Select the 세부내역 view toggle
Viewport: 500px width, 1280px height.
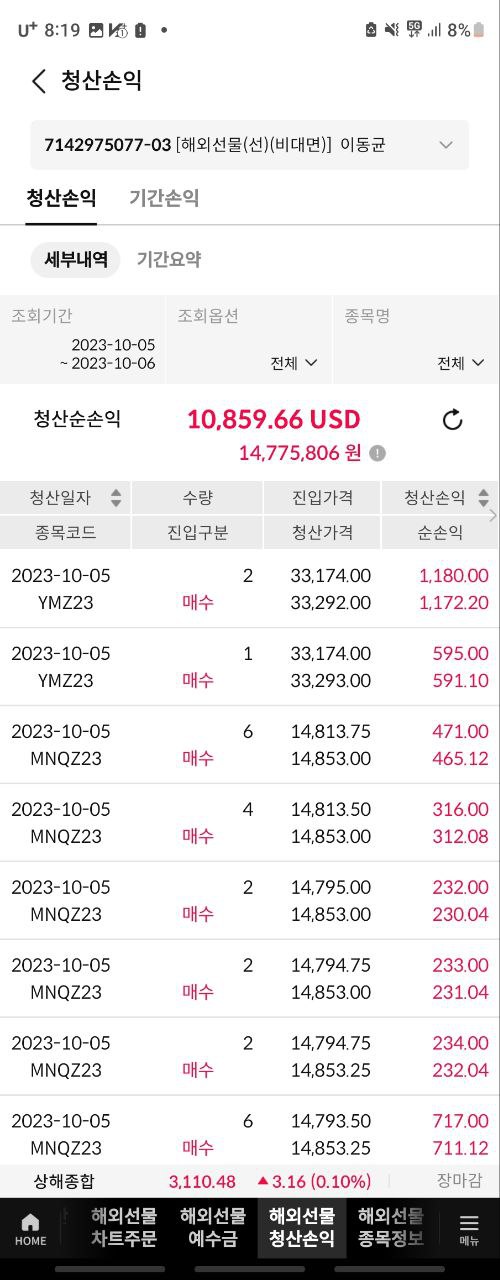pyautogui.click(x=76, y=260)
